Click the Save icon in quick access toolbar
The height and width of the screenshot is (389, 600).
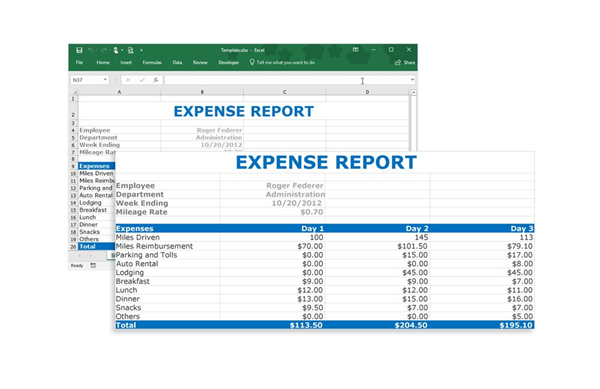[x=79, y=50]
